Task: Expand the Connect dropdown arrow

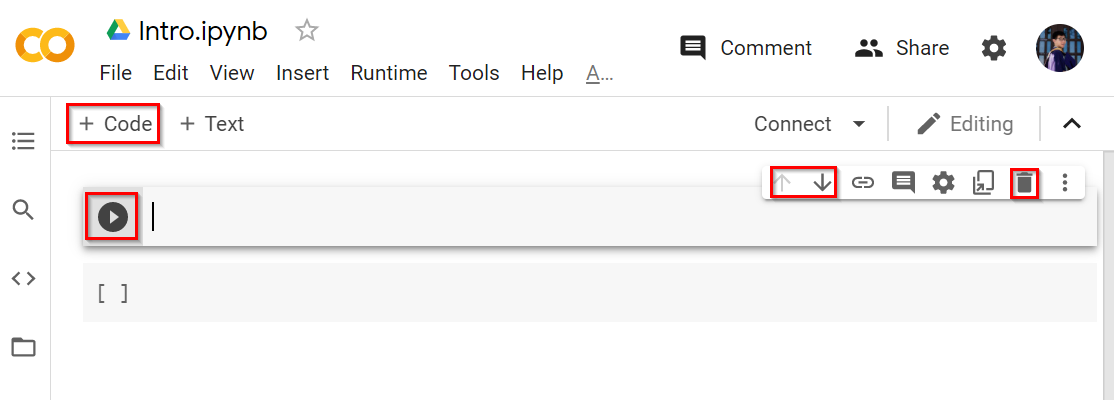Action: click(x=858, y=124)
